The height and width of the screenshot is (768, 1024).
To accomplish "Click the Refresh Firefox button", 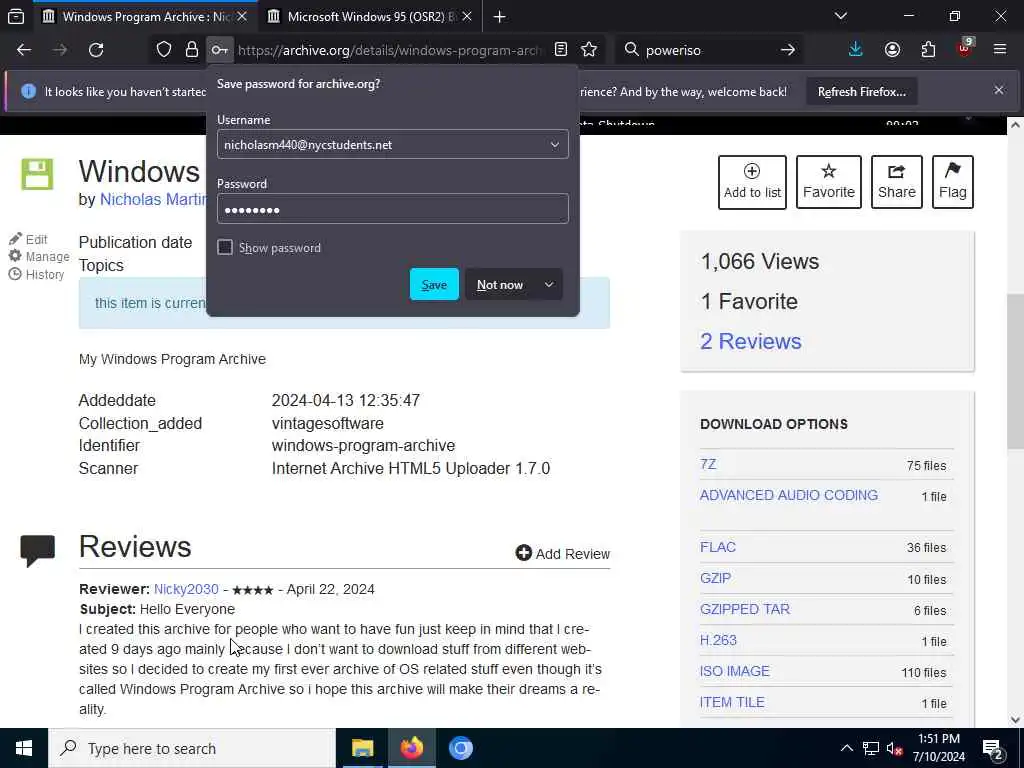I will [x=861, y=92].
